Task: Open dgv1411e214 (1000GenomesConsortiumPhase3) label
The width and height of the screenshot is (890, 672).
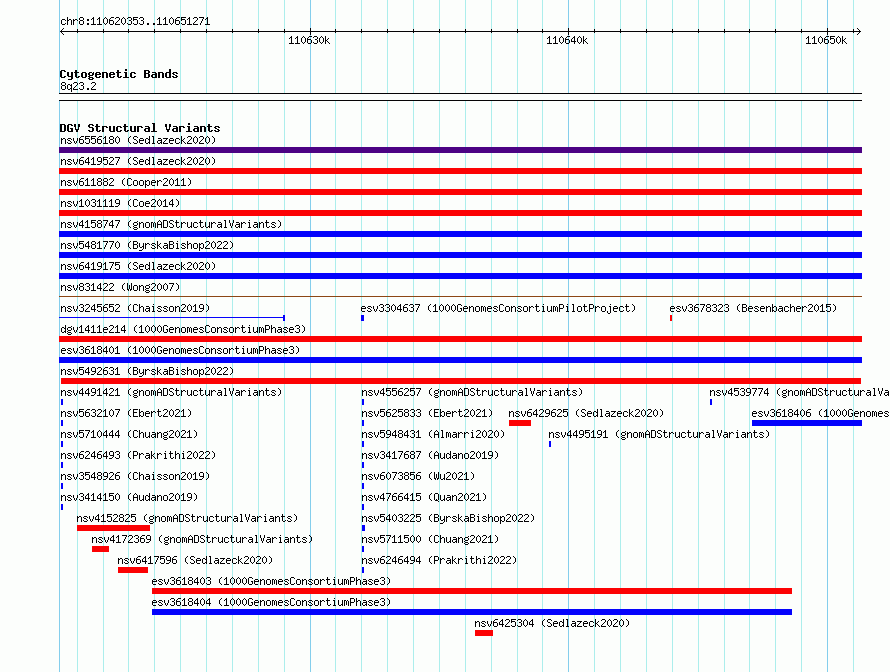Action: click(x=183, y=329)
